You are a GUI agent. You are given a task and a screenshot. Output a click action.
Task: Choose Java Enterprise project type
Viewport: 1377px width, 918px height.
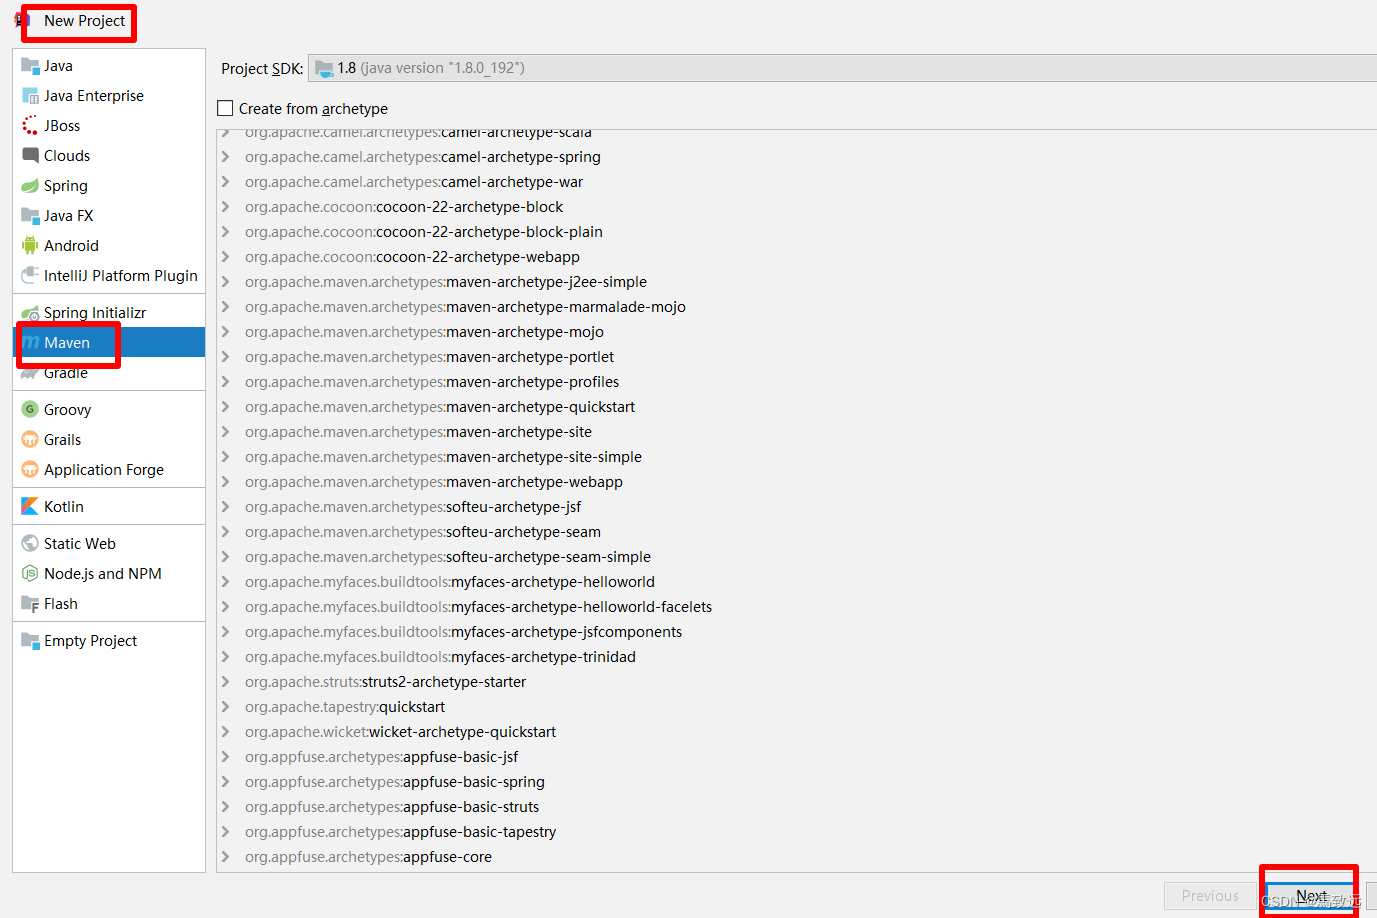click(x=109, y=96)
